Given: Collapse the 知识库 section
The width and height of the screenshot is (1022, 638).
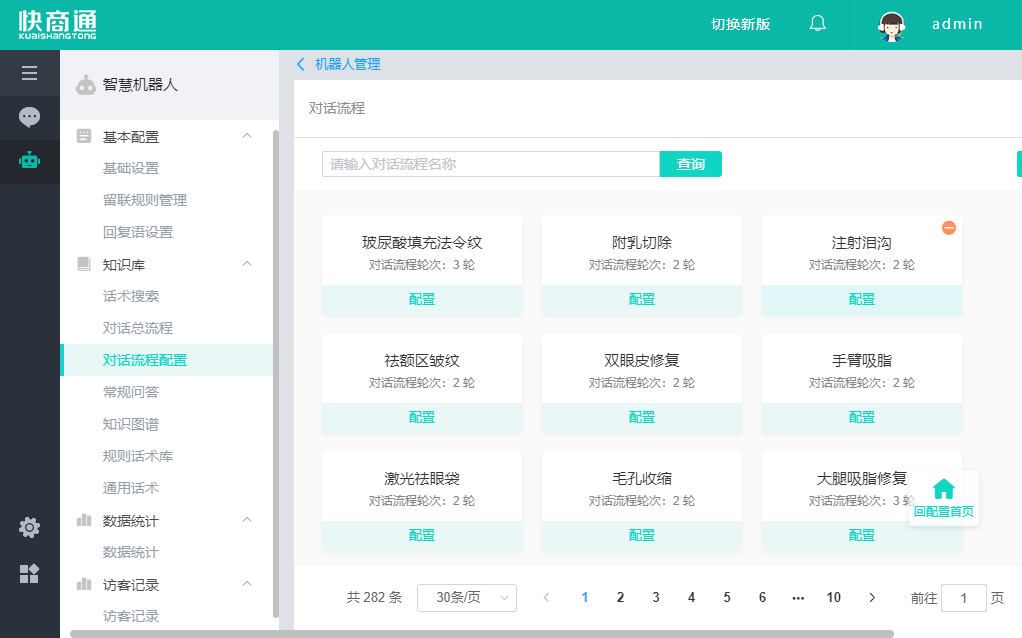Looking at the screenshot, I should click(247, 264).
